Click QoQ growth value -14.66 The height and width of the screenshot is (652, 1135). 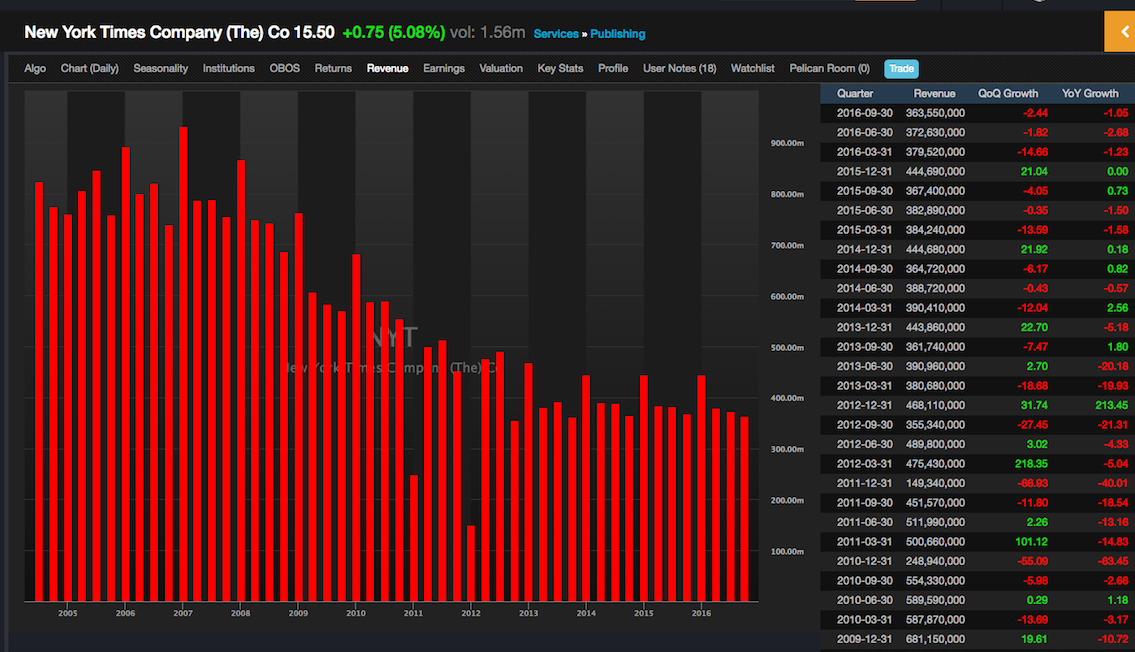[x=1032, y=152]
